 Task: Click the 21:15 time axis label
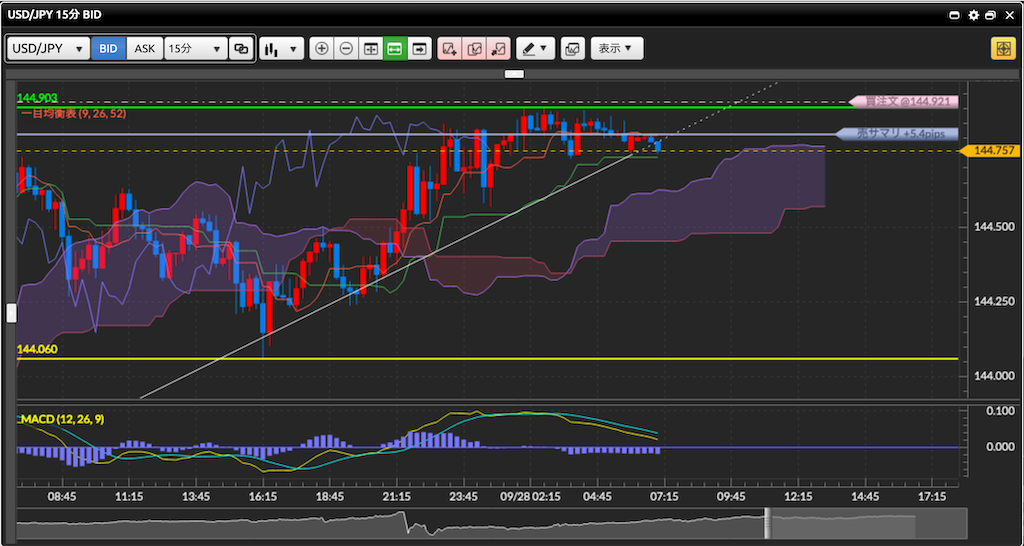(x=396, y=497)
